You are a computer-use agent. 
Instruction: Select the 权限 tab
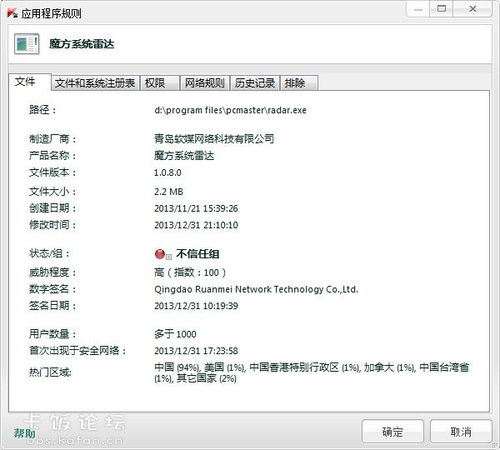pyautogui.click(x=160, y=83)
